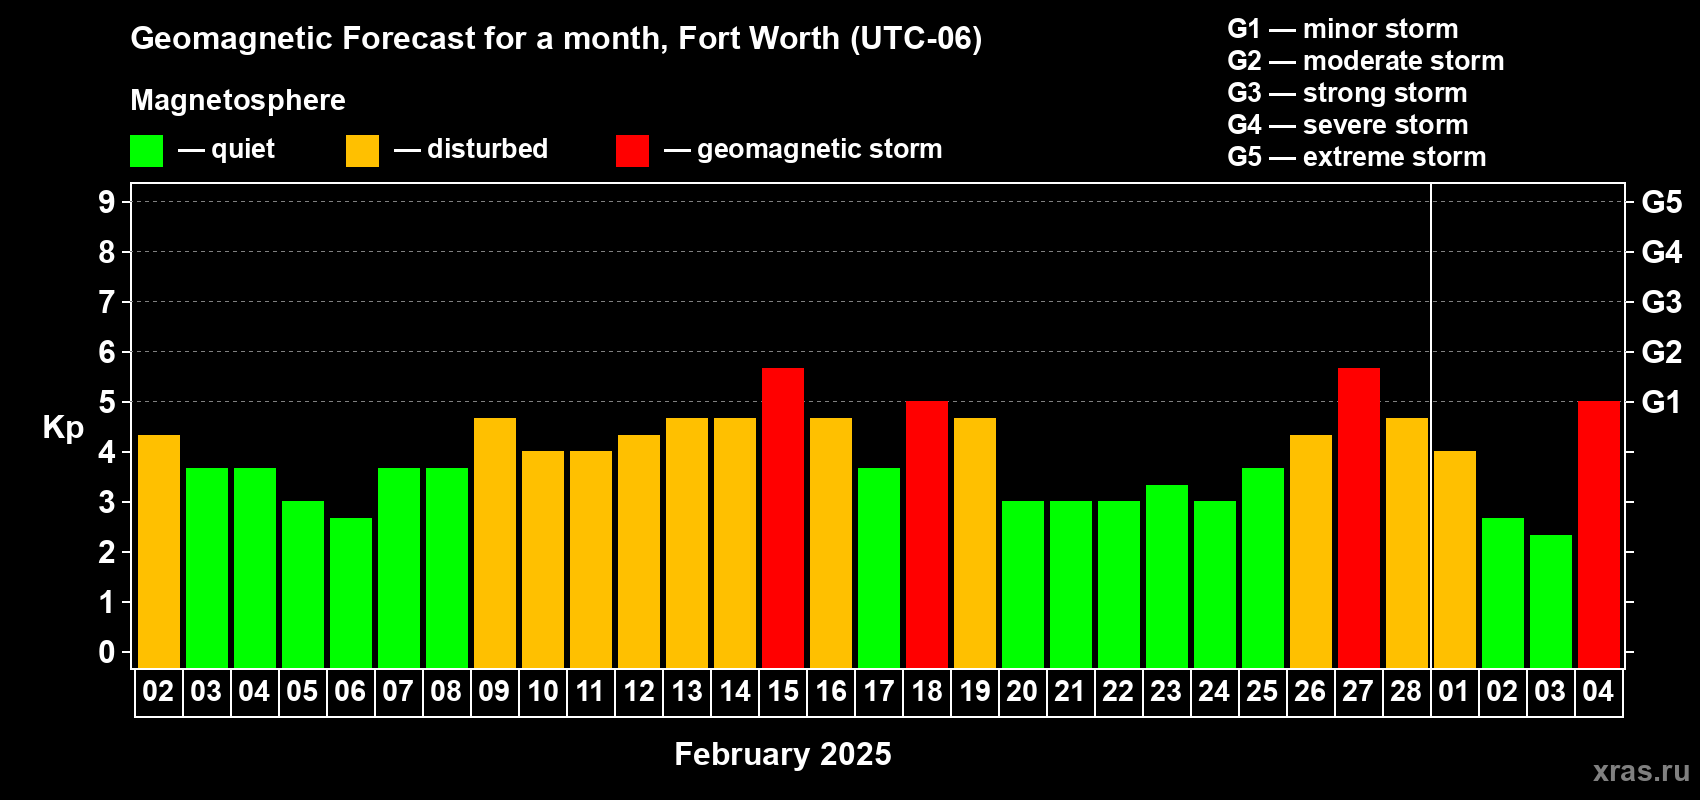Click the green bar for February 23
Image resolution: width=1700 pixels, height=800 pixels.
pos(1167,576)
